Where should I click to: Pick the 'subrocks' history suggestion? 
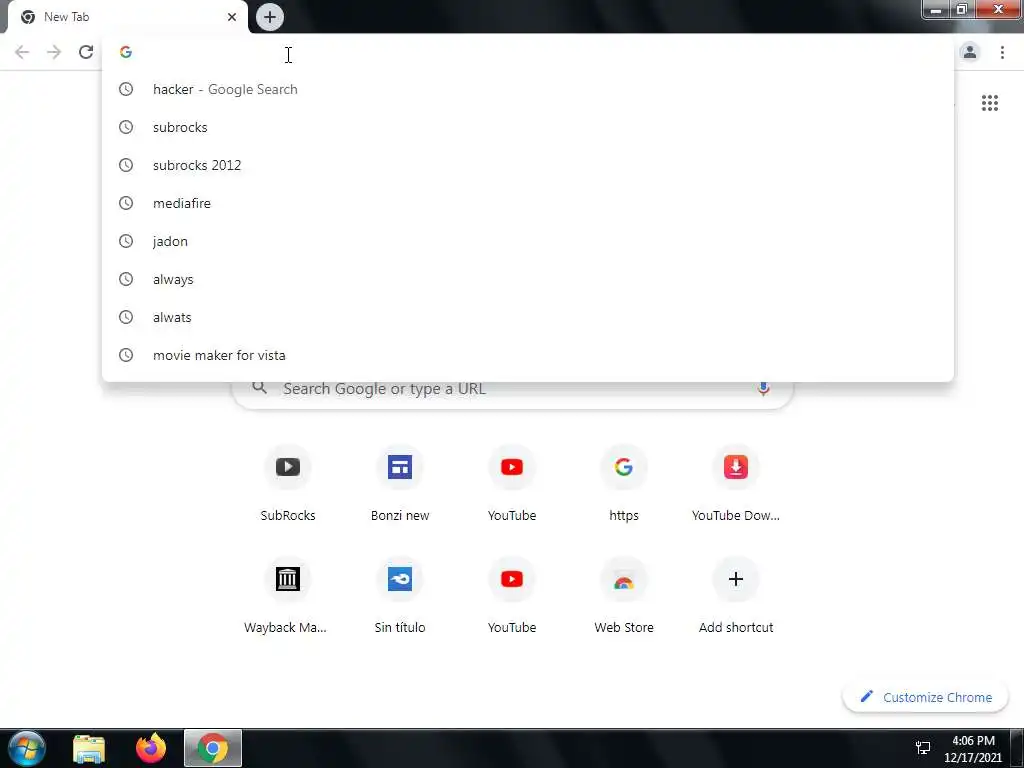528,127
